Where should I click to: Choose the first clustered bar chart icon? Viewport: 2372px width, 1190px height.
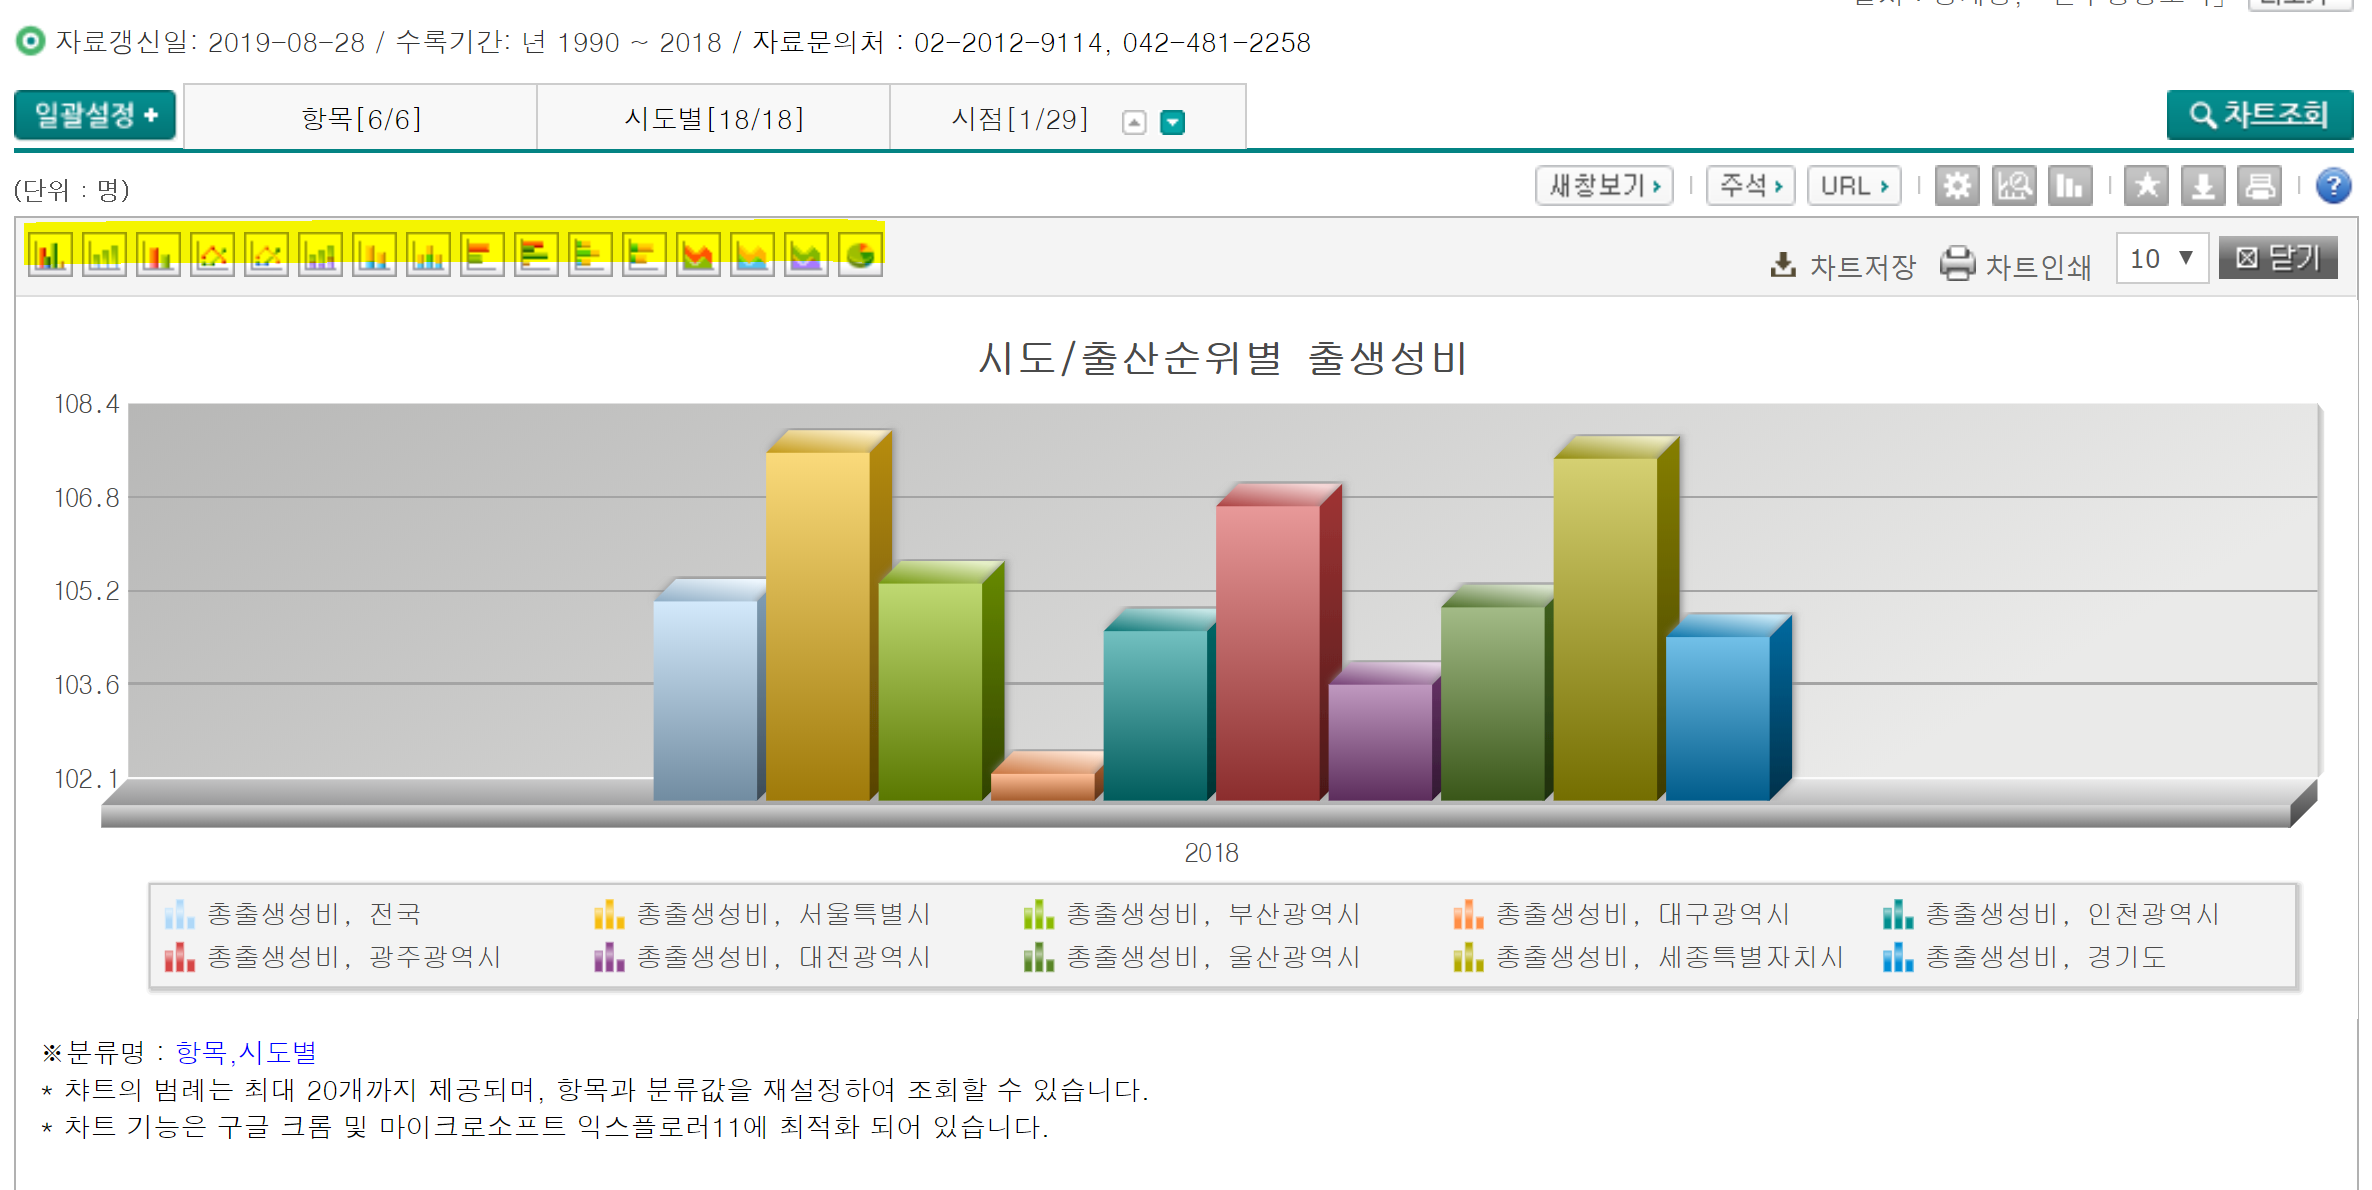point(50,255)
